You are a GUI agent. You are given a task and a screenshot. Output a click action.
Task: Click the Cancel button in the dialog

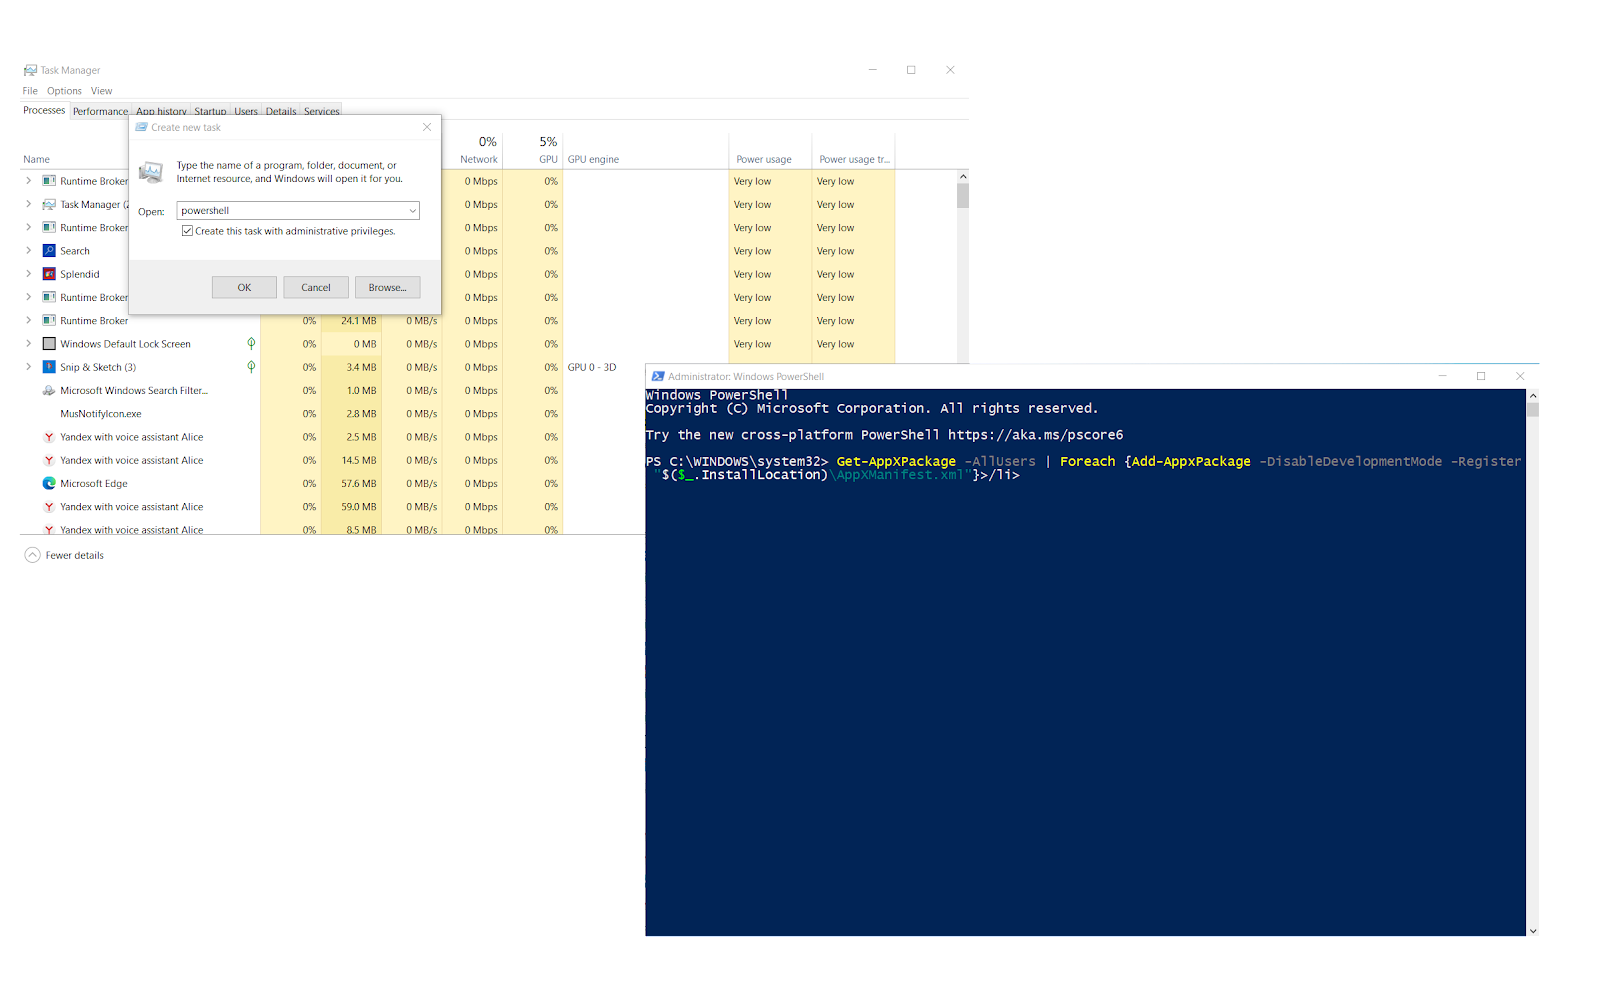click(x=316, y=288)
